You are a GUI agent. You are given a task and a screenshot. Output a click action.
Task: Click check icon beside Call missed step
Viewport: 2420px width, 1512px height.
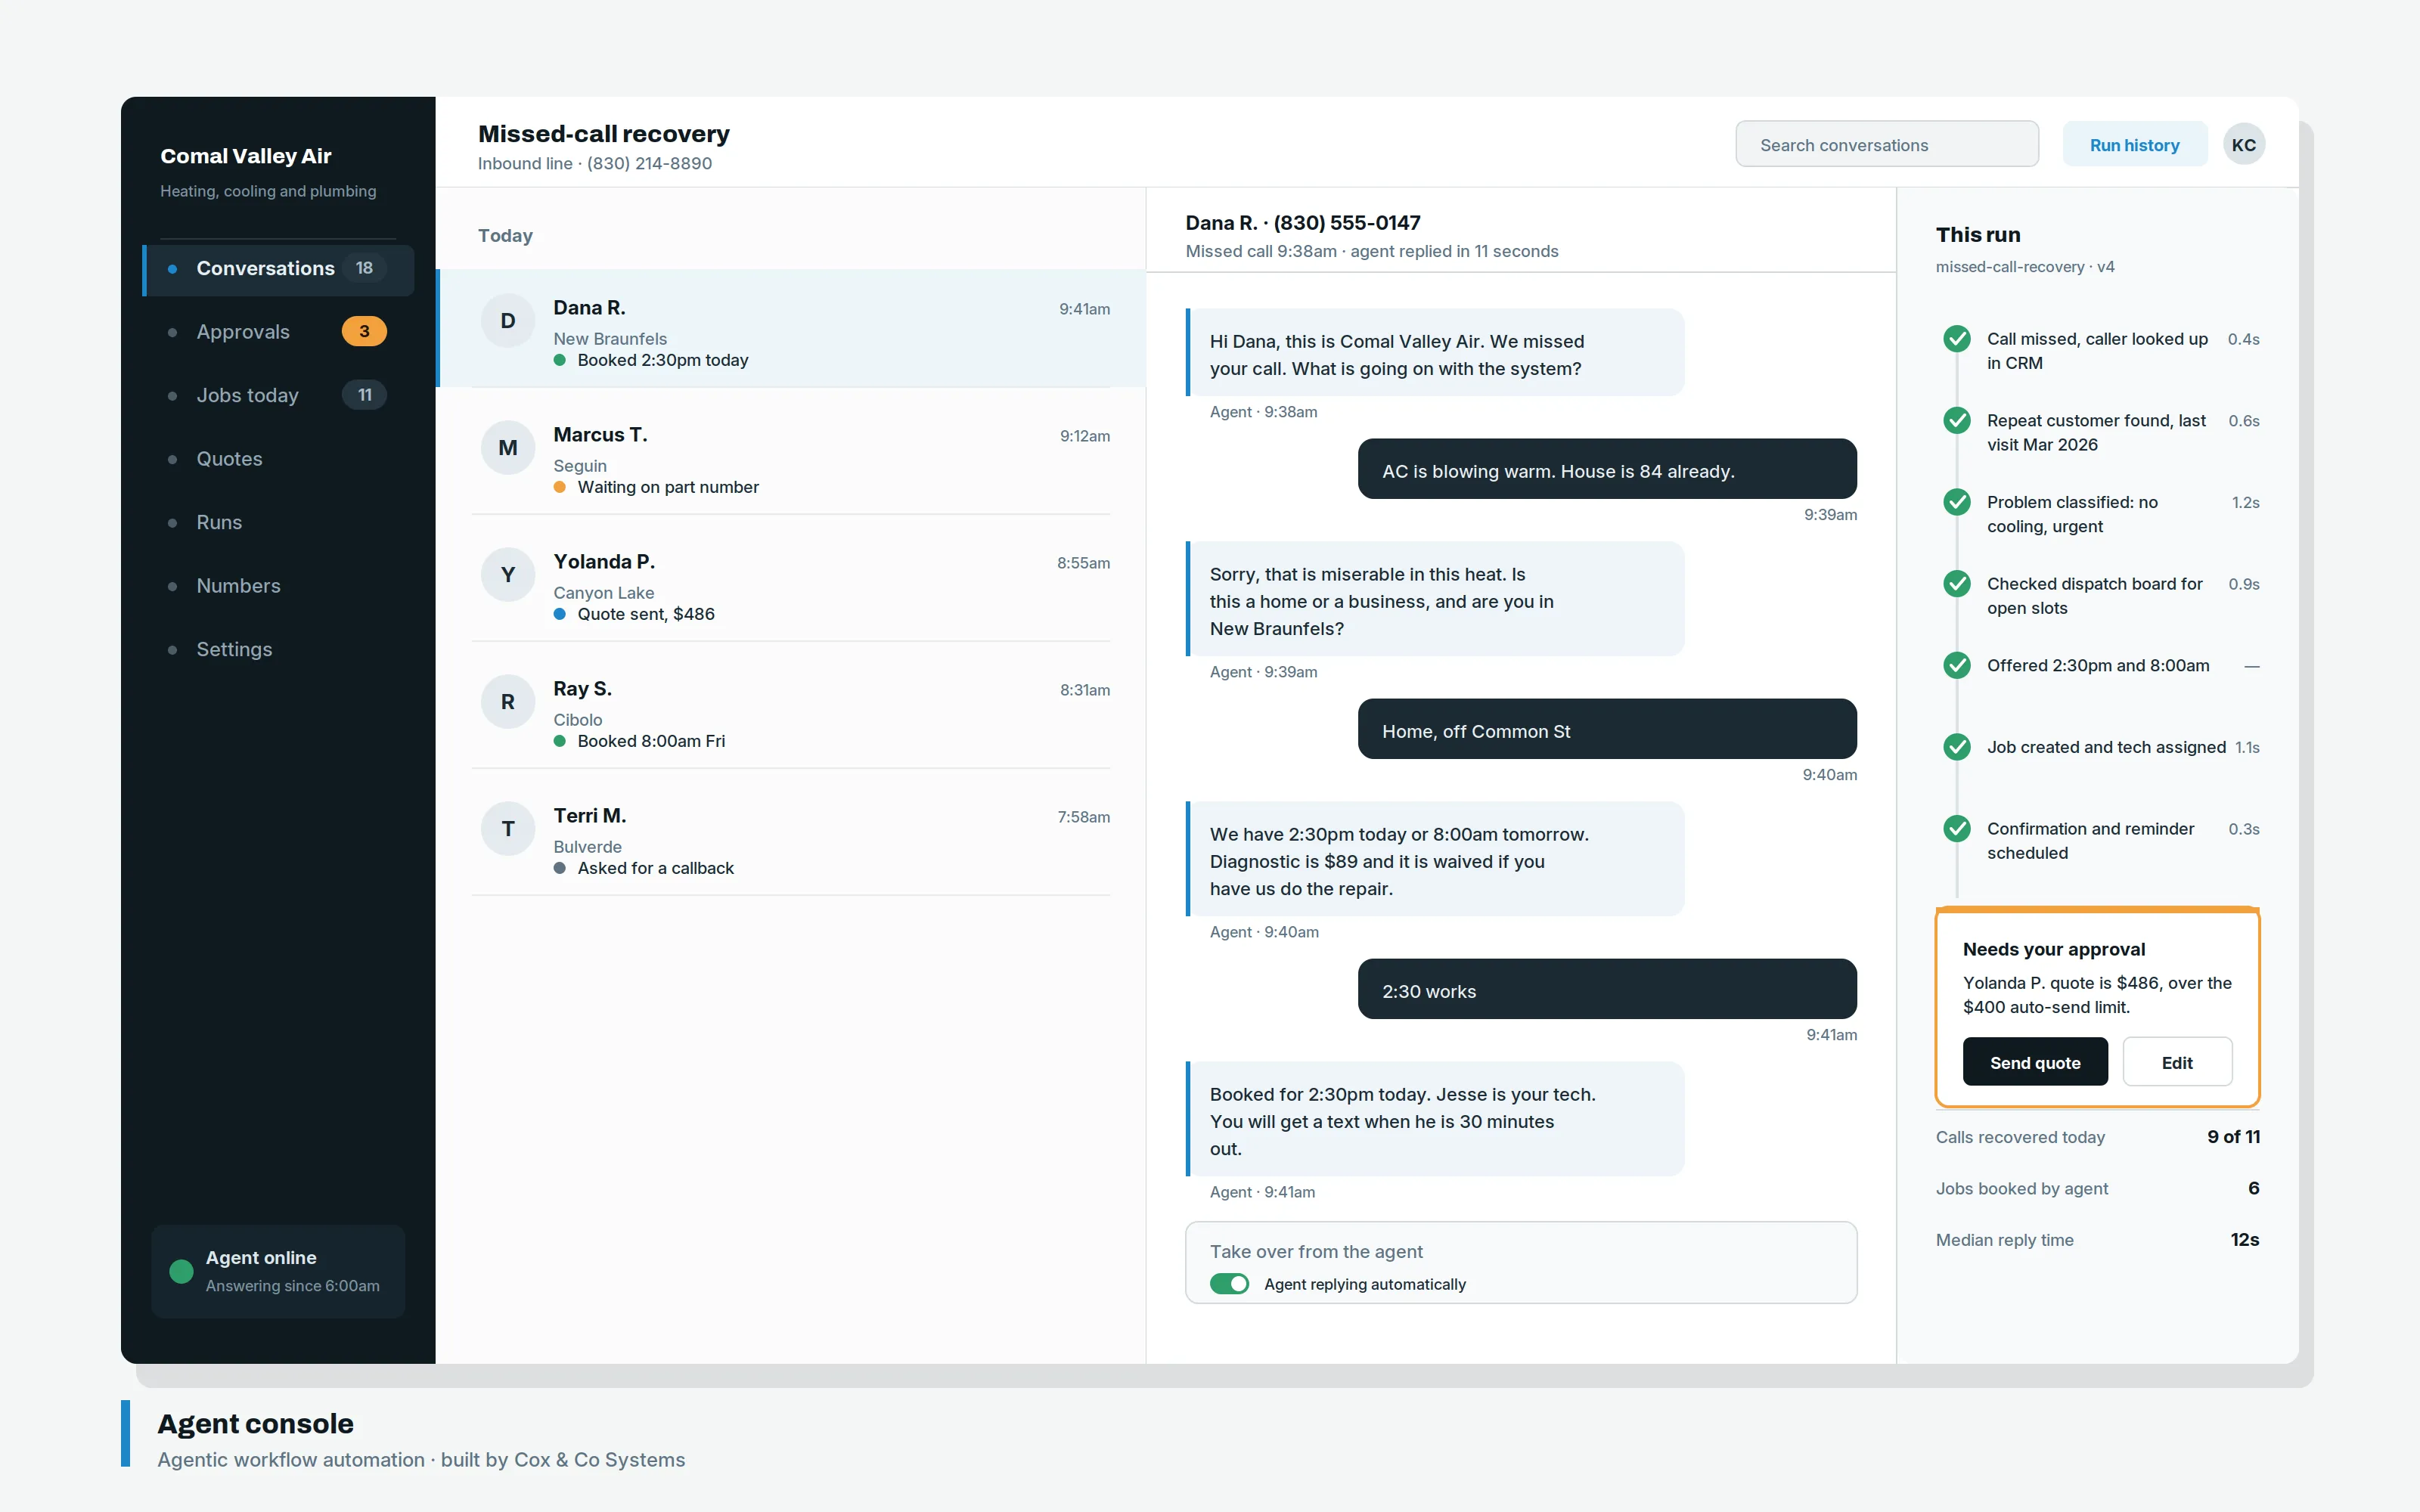pos(1956,339)
